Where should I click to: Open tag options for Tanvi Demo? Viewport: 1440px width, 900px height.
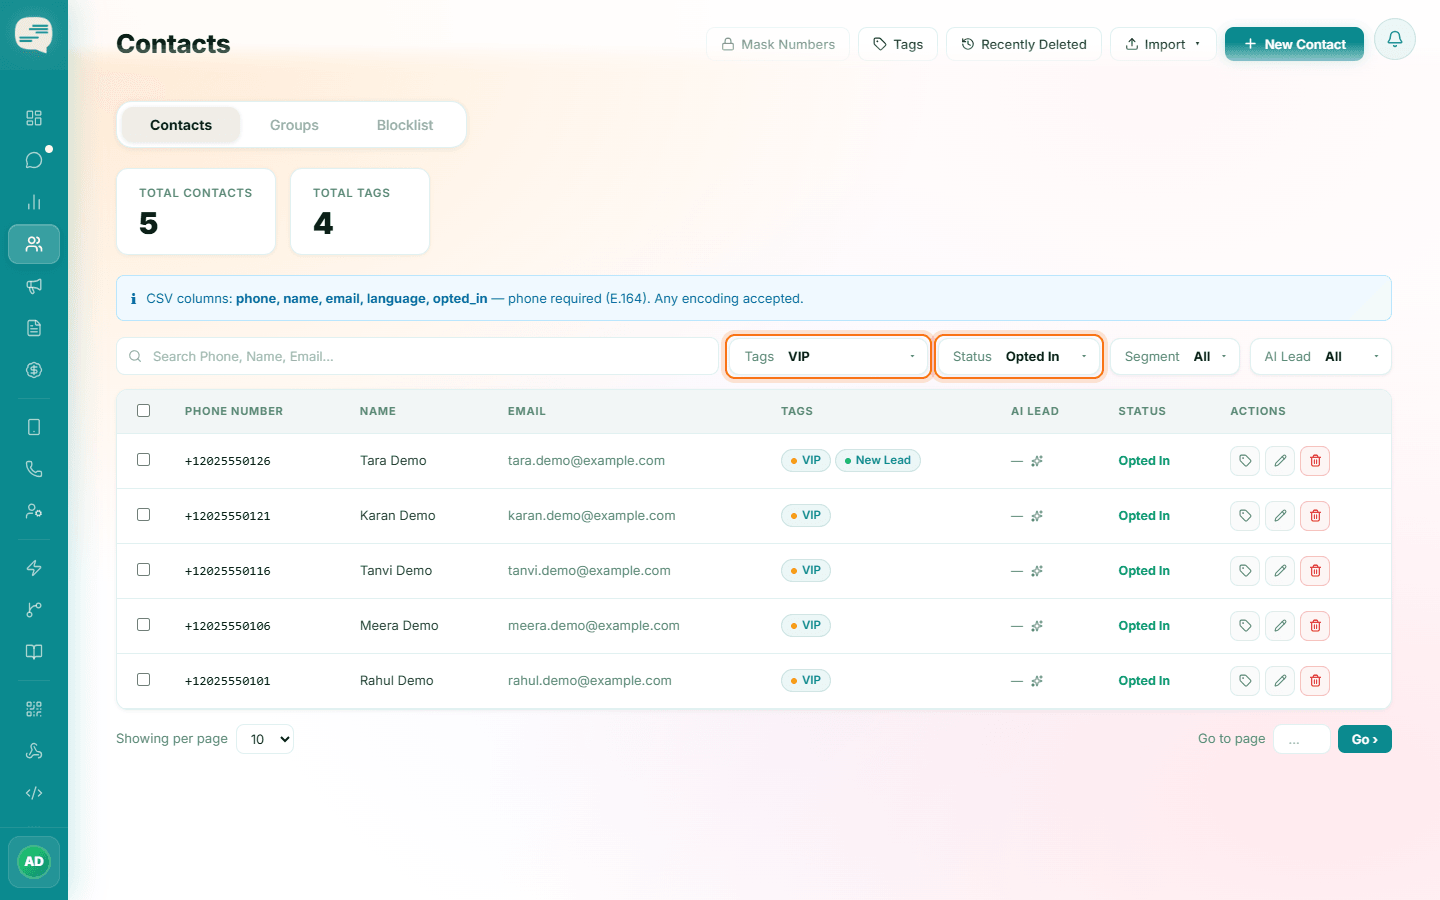tap(1245, 571)
